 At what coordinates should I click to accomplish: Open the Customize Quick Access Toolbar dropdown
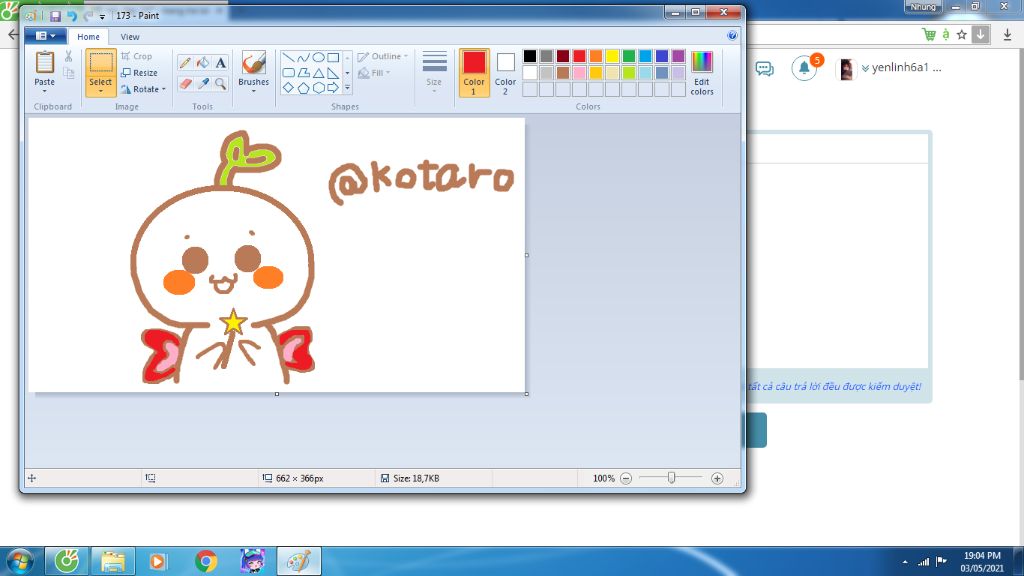[102, 16]
